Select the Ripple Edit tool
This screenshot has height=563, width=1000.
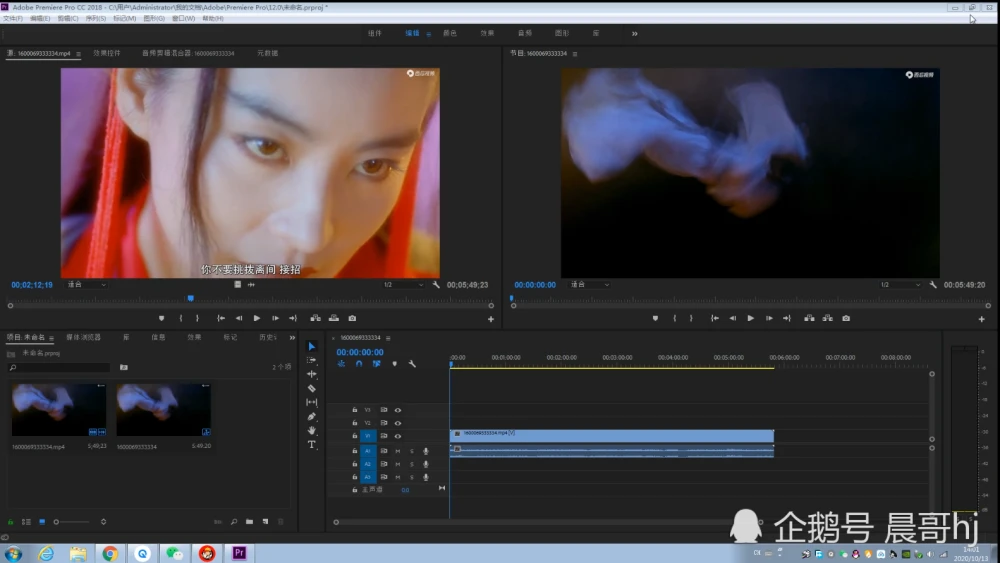tap(311, 374)
